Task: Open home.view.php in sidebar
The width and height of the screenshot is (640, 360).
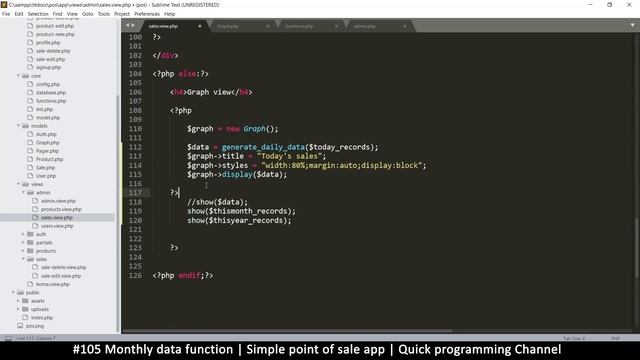Action: coord(53,284)
